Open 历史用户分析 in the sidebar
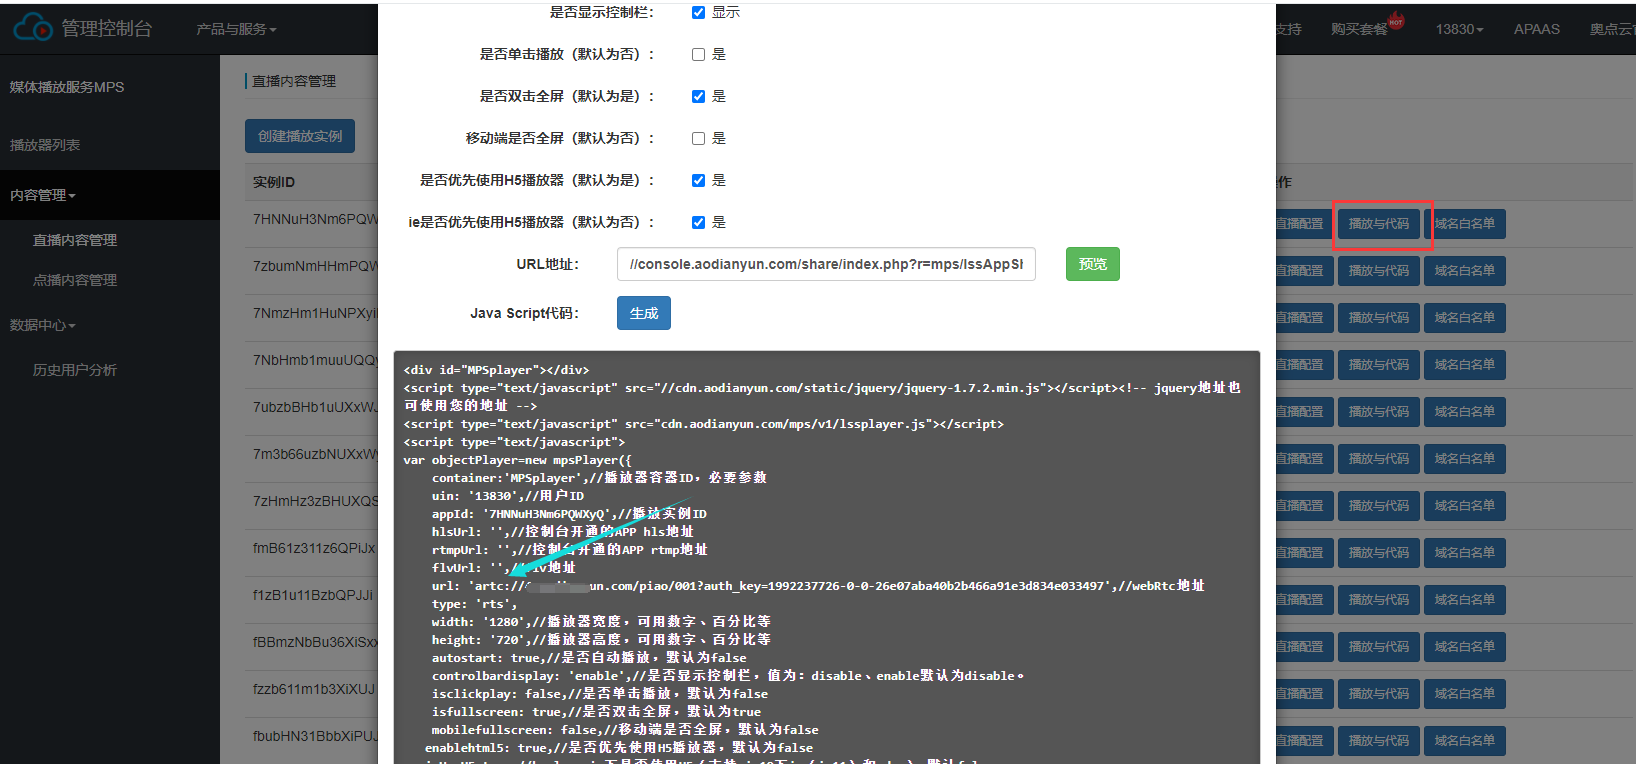The height and width of the screenshot is (764, 1636). [75, 370]
